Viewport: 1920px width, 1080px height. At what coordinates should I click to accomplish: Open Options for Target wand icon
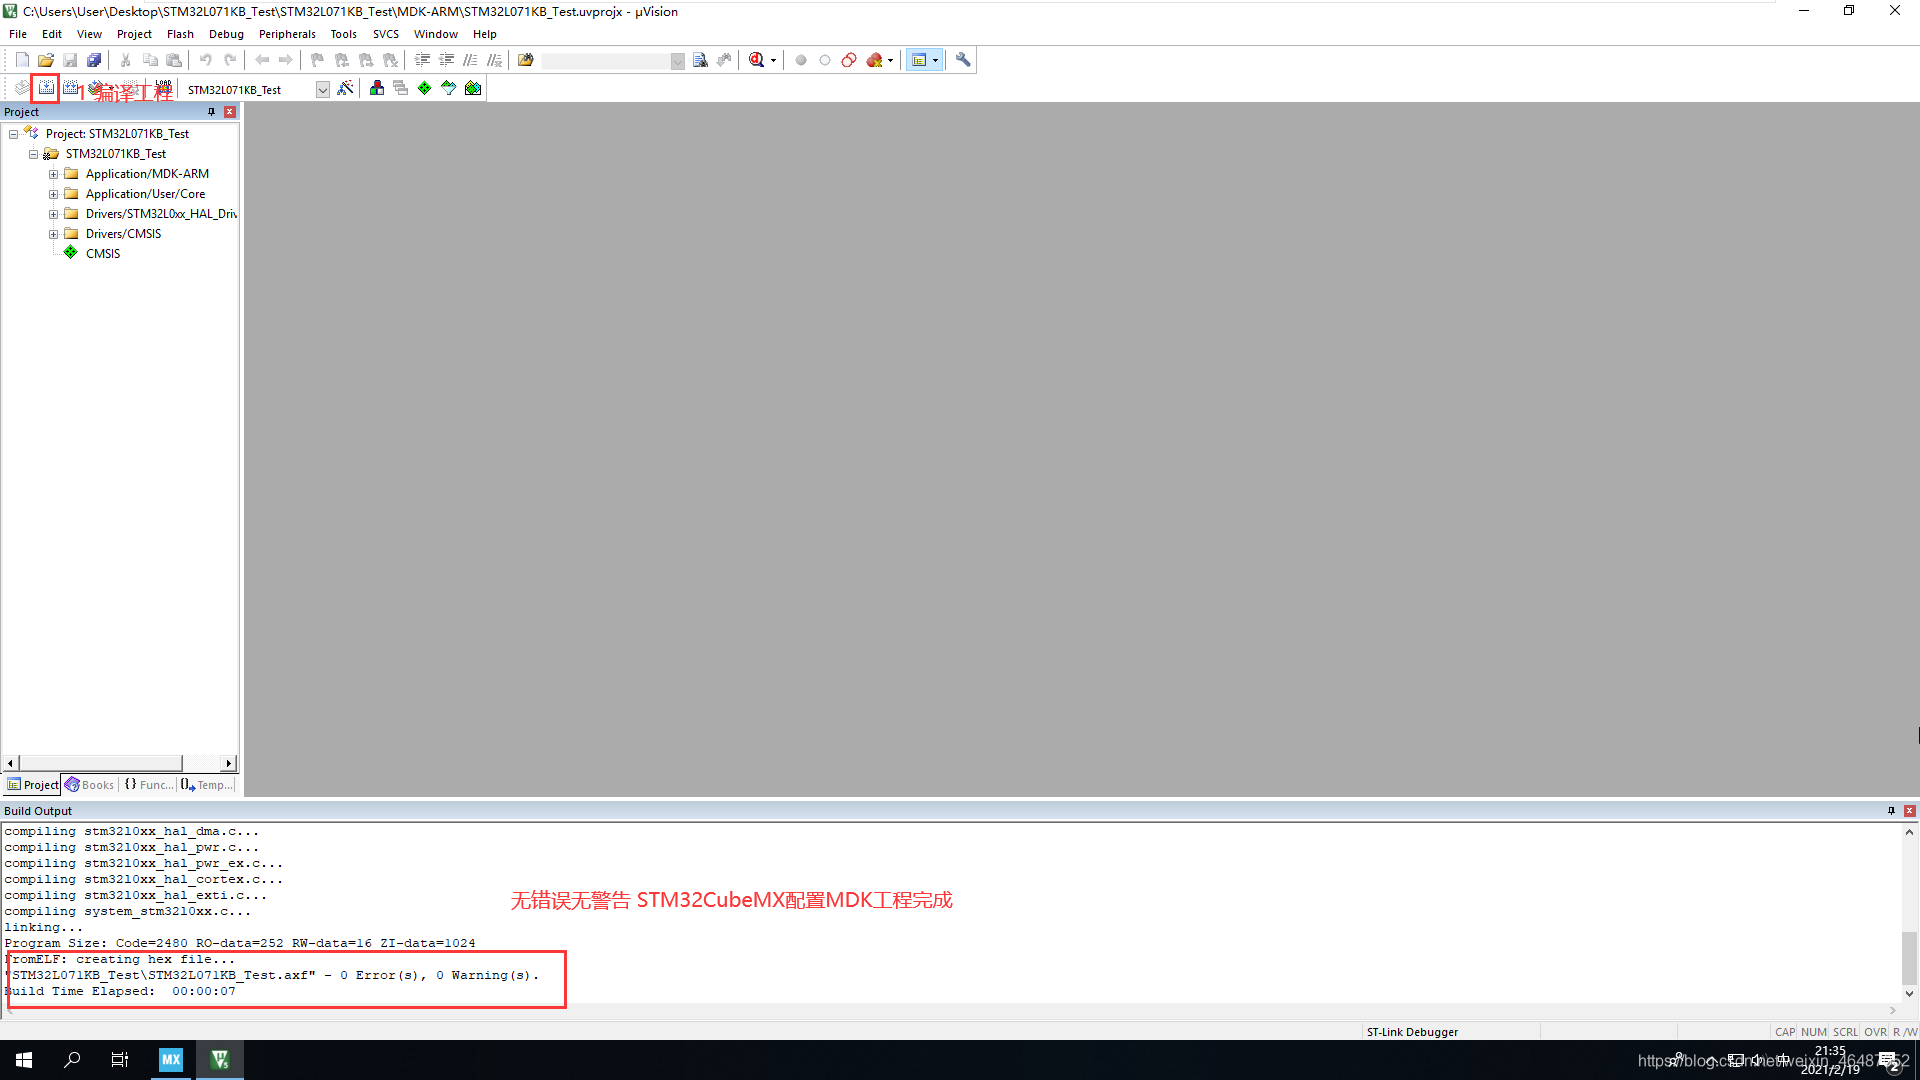tap(345, 88)
